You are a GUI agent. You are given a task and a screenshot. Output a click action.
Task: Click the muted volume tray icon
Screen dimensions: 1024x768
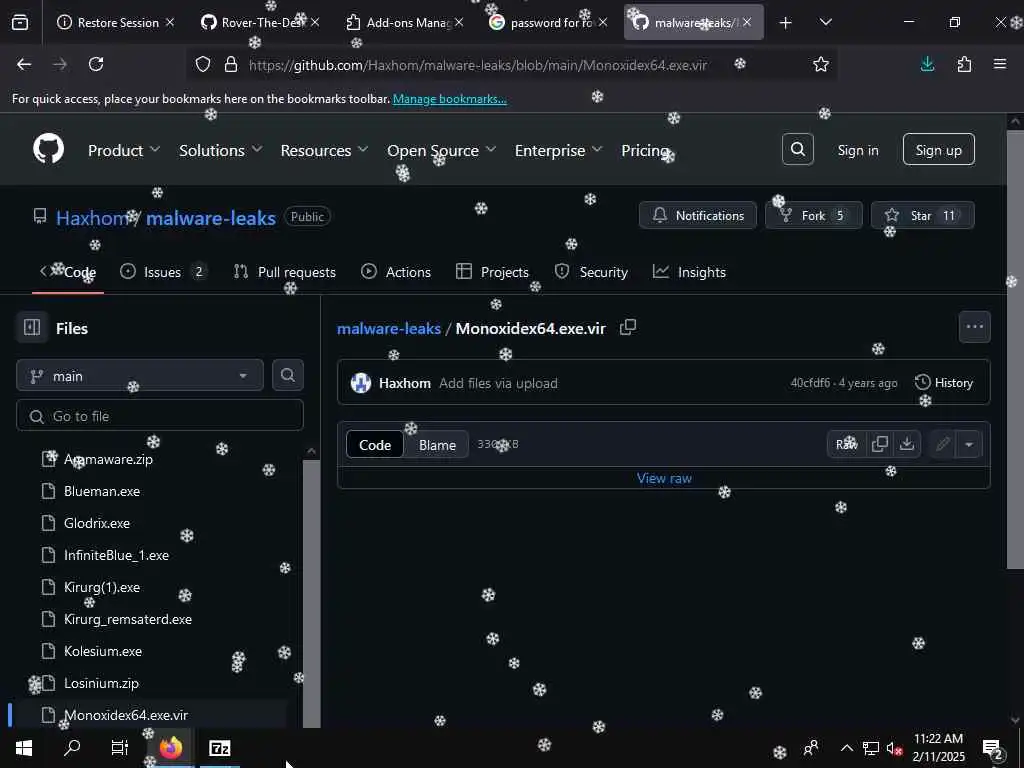click(893, 748)
